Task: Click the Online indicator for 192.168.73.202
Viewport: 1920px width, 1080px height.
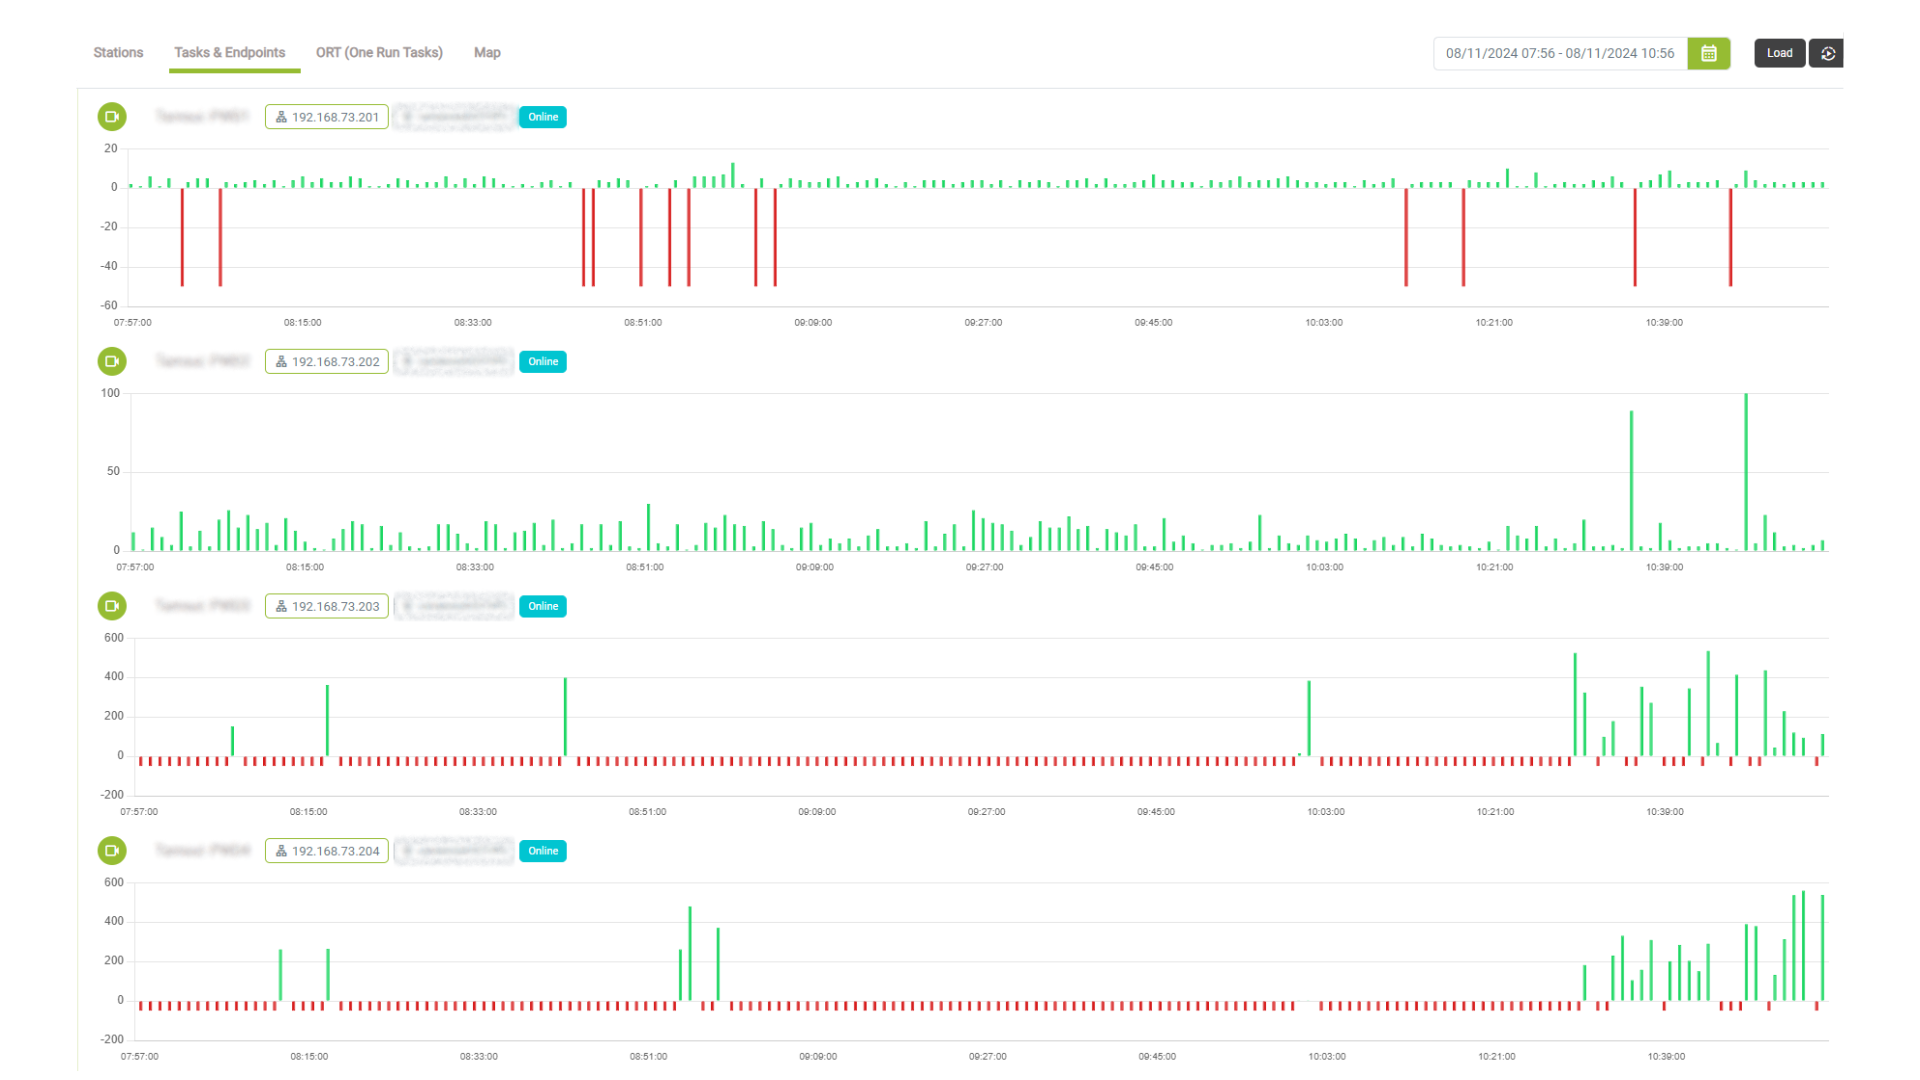Action: [542, 361]
